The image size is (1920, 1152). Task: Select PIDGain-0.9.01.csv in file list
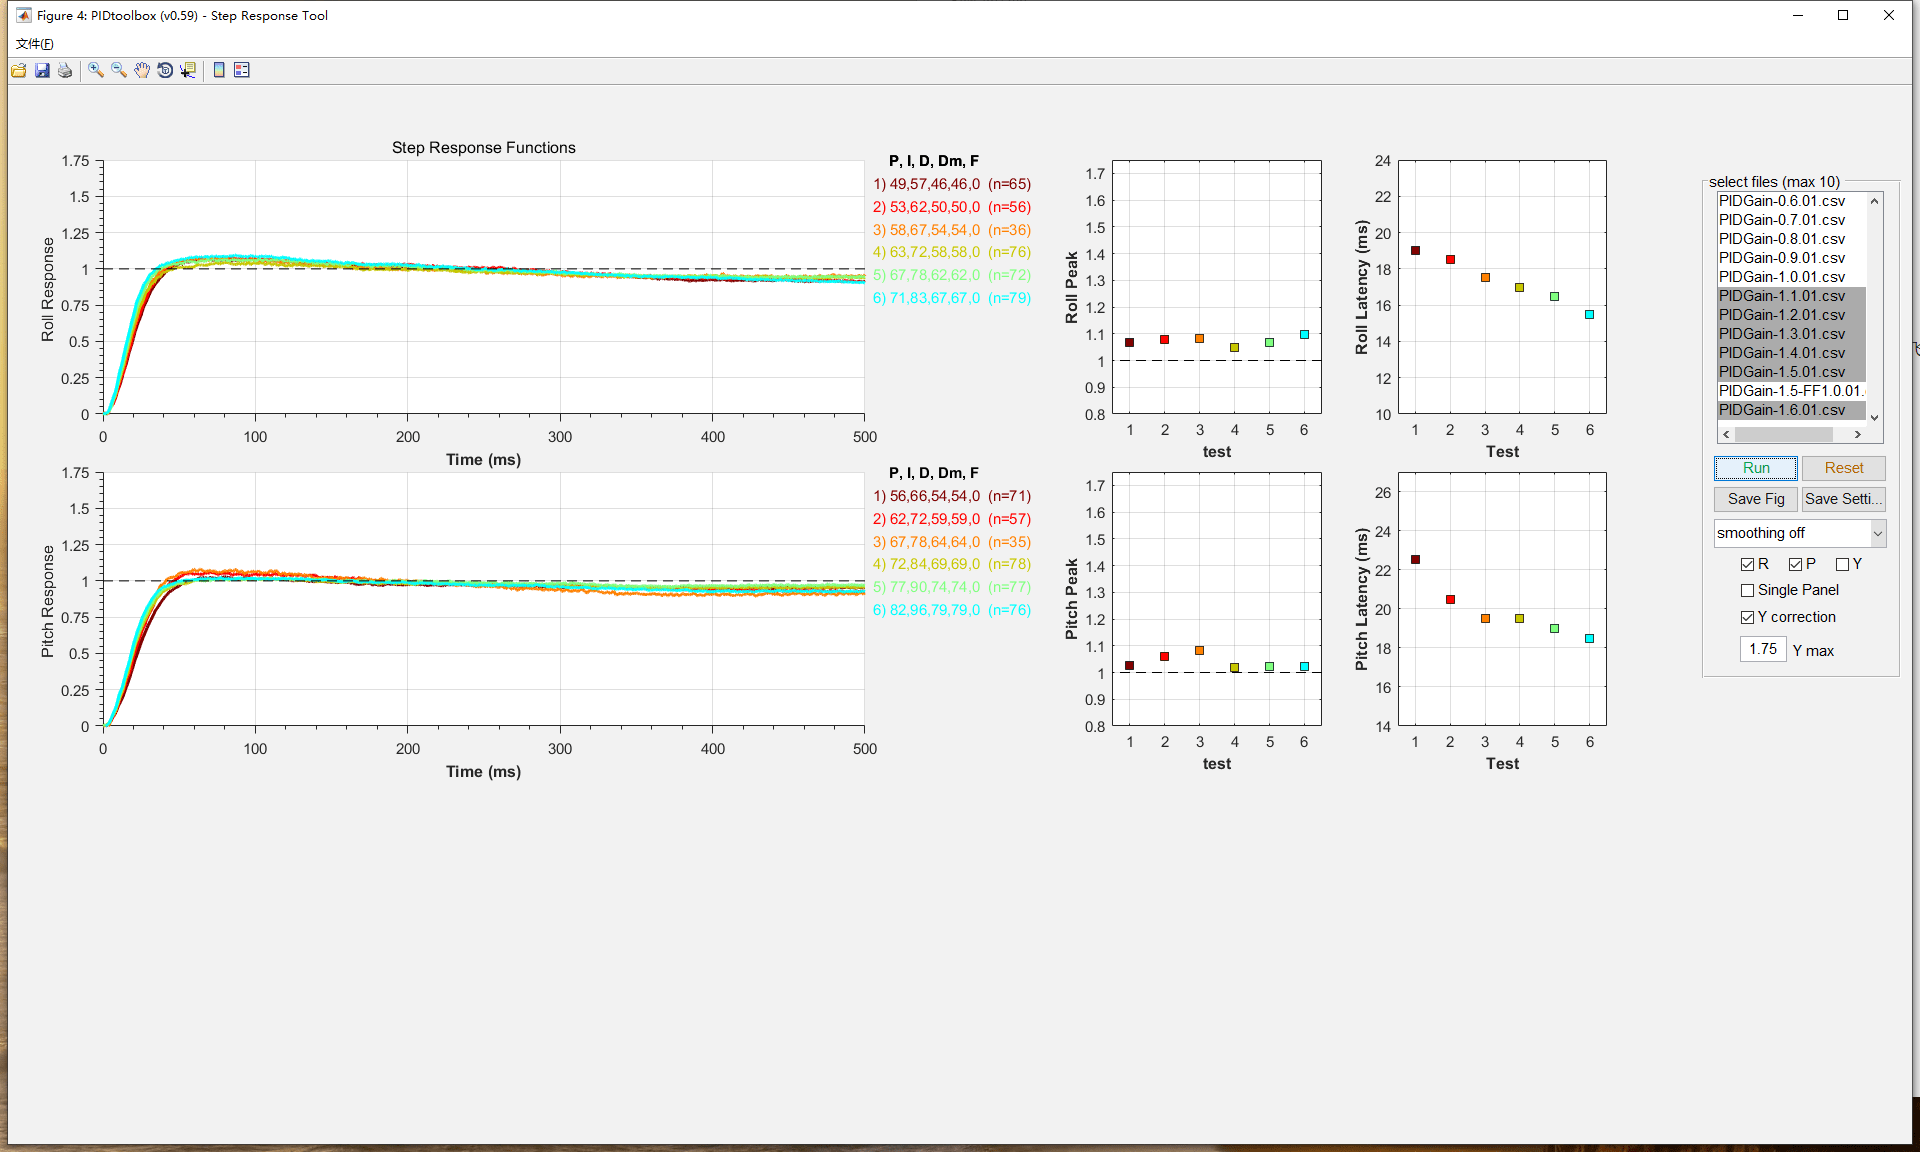pyautogui.click(x=1791, y=258)
